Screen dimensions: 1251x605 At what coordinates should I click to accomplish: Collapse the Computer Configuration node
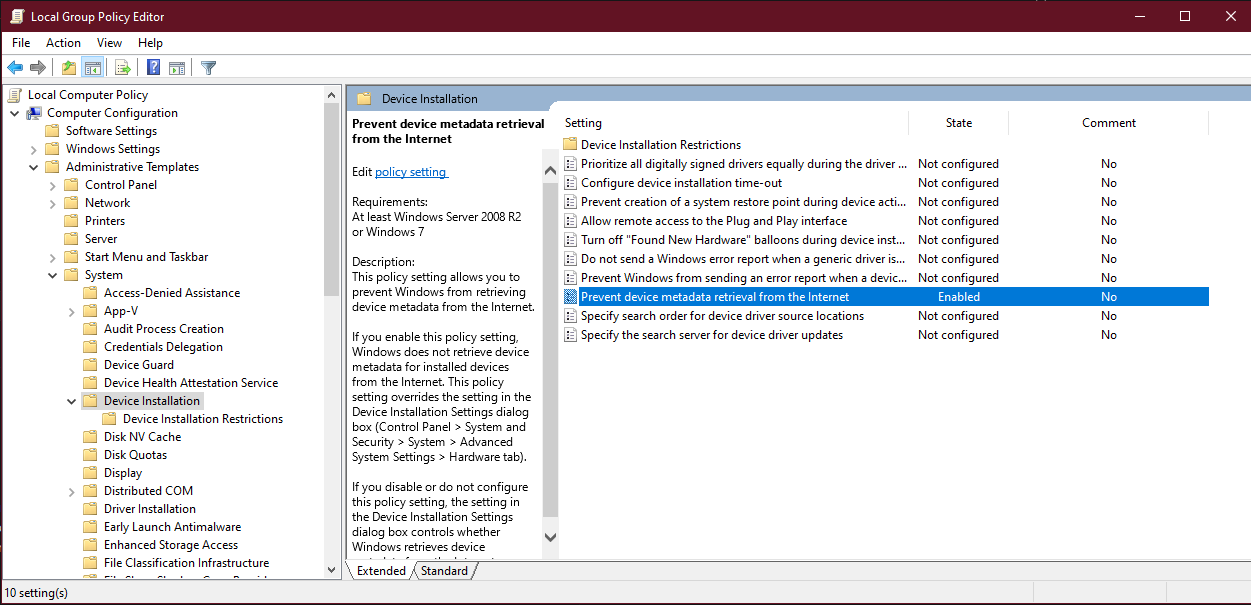pyautogui.click(x=14, y=113)
